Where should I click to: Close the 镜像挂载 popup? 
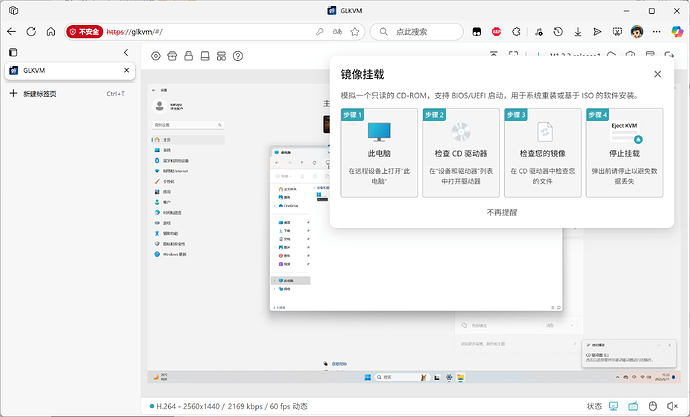pos(657,74)
